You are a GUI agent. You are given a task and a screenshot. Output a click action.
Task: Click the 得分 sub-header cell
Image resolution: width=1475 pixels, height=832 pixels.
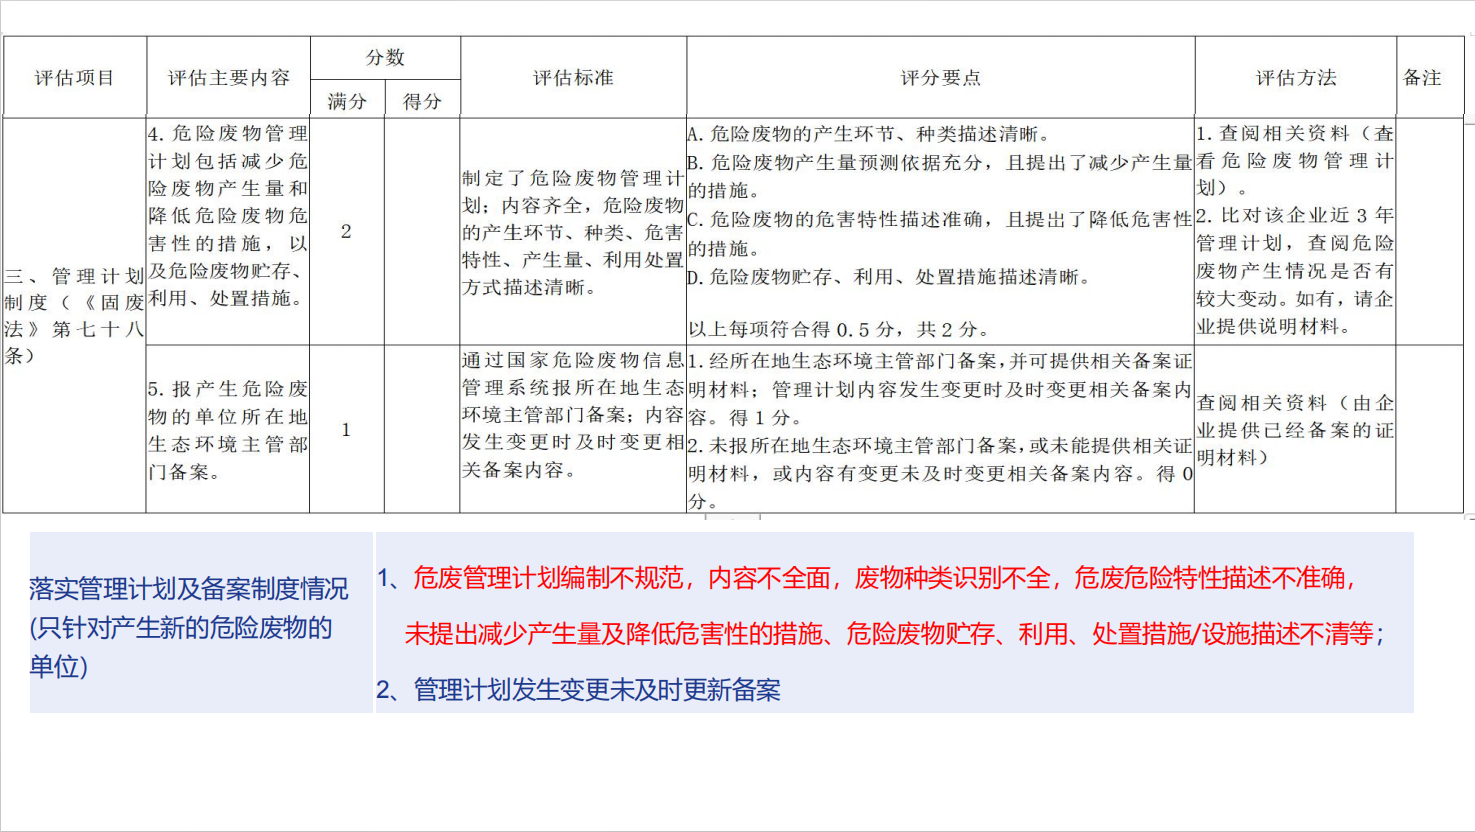pos(422,101)
